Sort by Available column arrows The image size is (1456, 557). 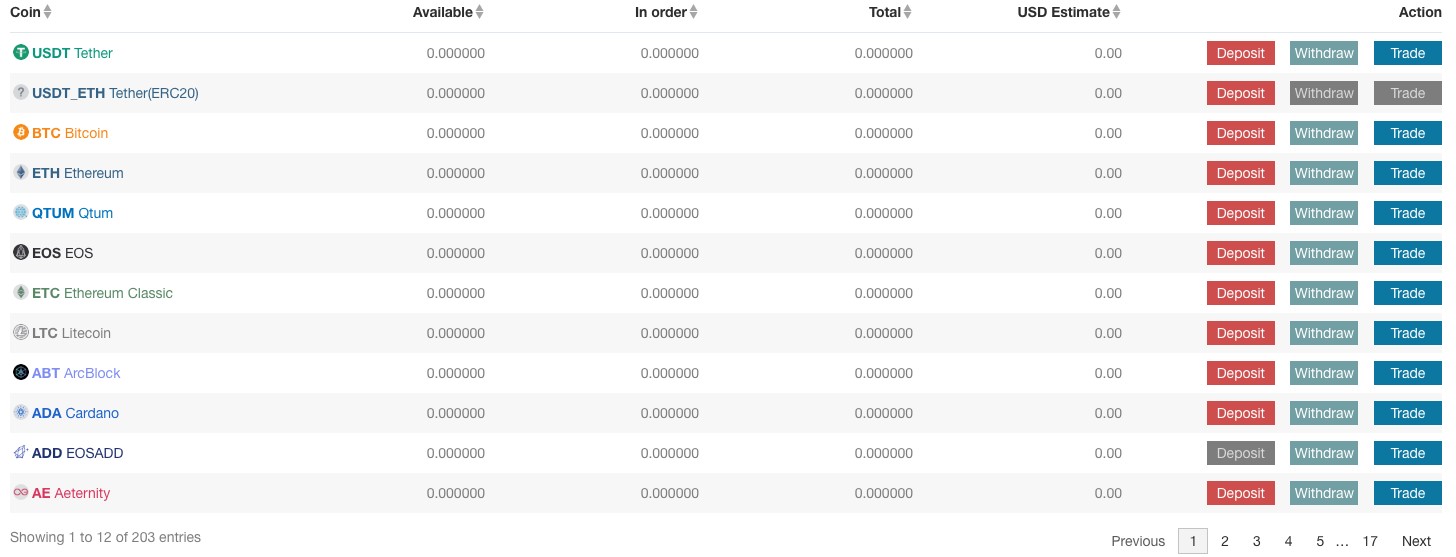click(x=480, y=12)
